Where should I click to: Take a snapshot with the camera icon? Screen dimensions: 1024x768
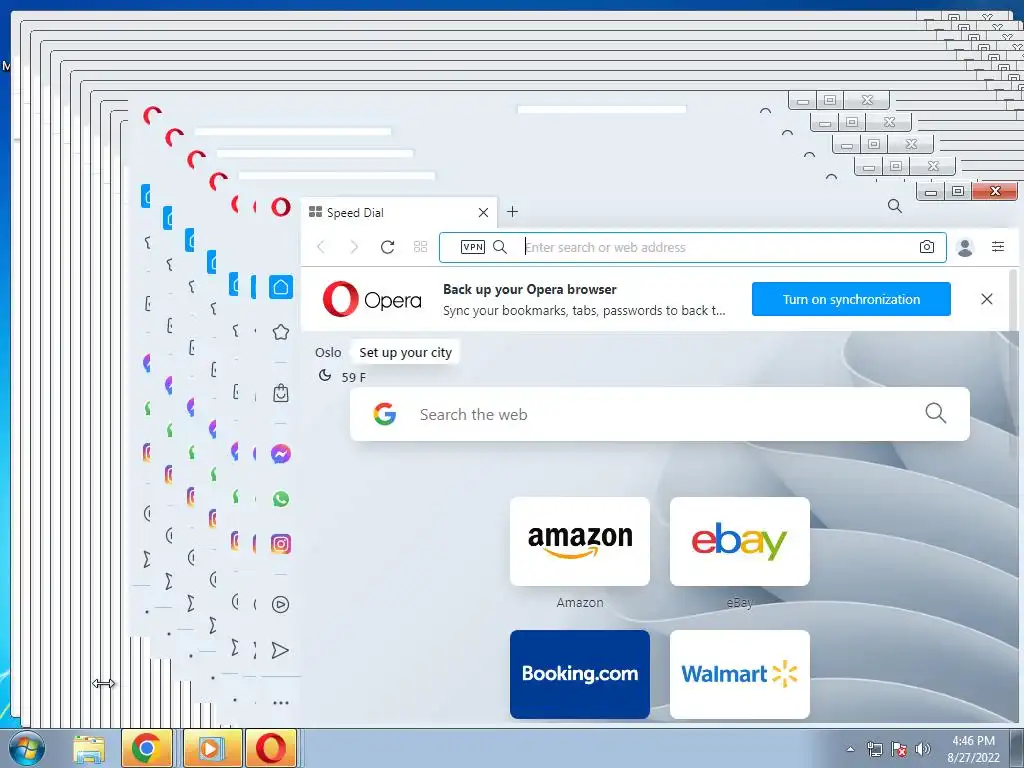tap(927, 247)
